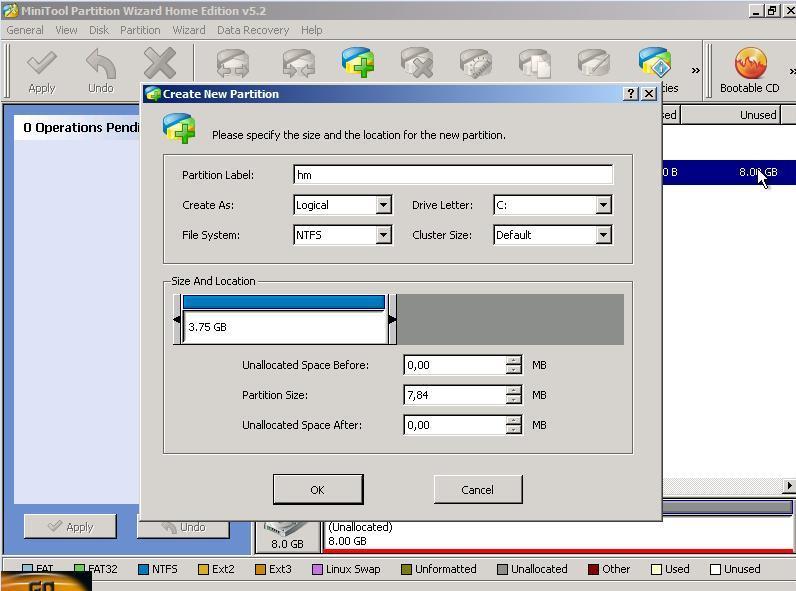The height and width of the screenshot is (591, 796).
Task: Expand the Cluster Size dropdown
Action: [x=602, y=235]
